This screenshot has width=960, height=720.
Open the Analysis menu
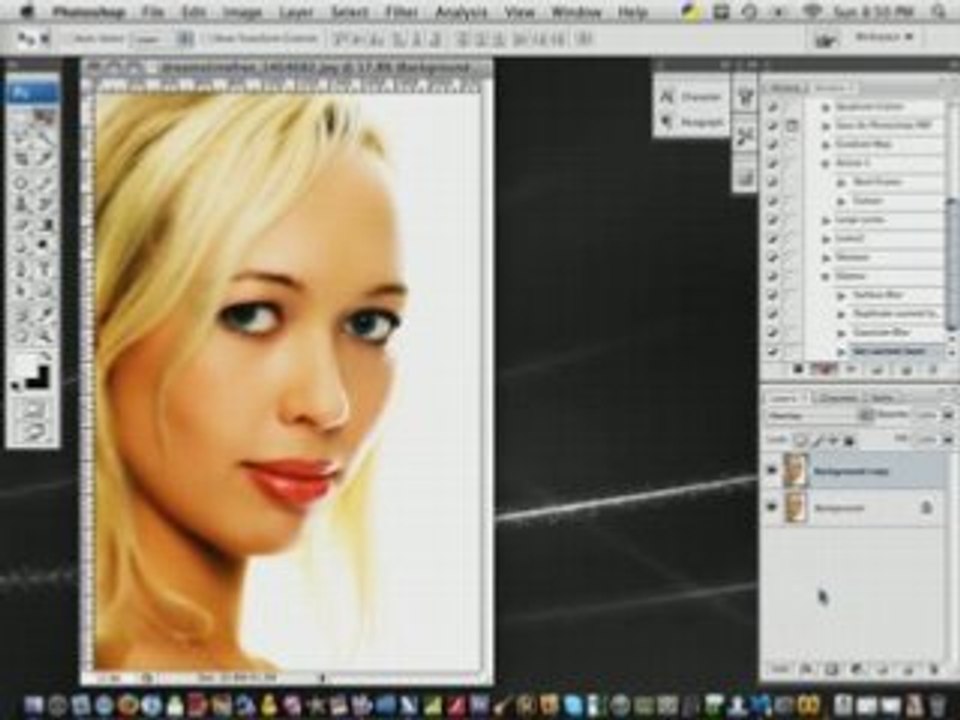461,12
